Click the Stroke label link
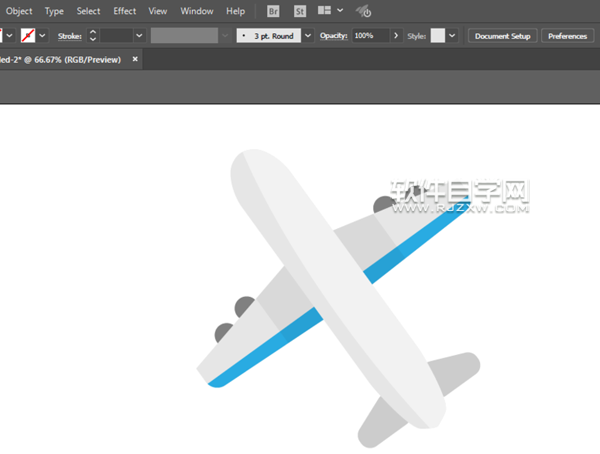The width and height of the screenshot is (600, 454). [69, 35]
